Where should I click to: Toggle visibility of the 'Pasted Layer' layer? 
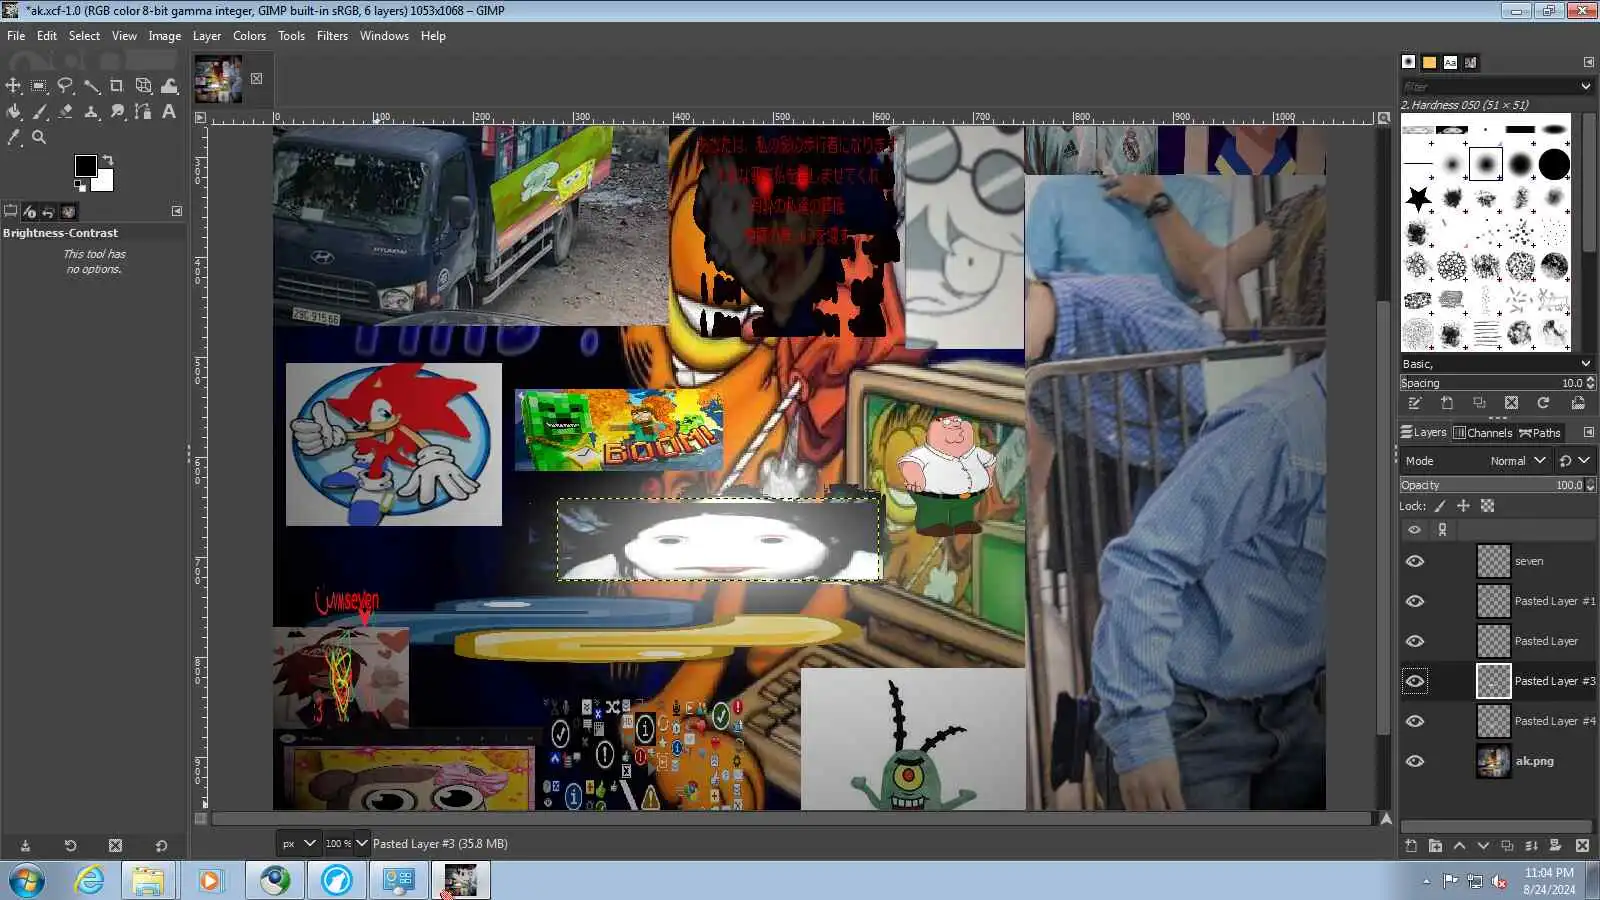click(x=1415, y=642)
